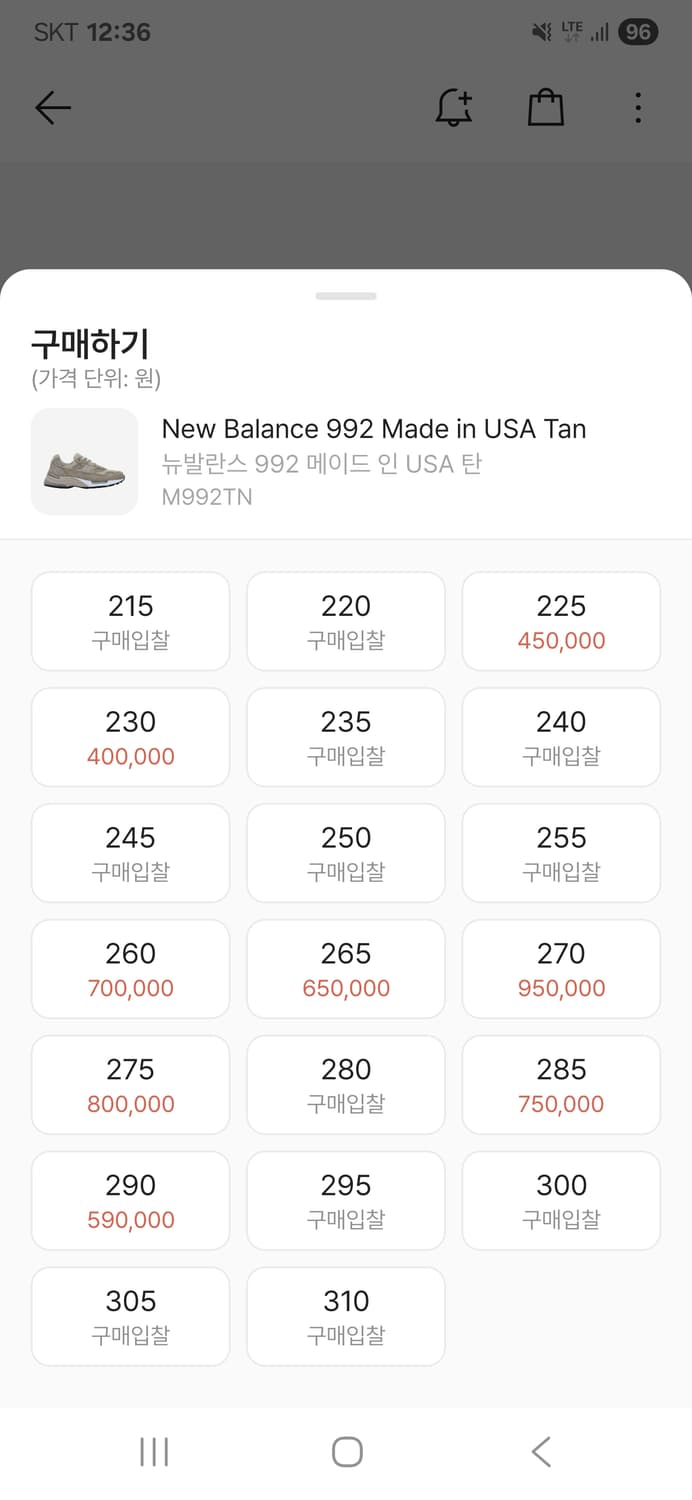The width and height of the screenshot is (692, 1500).
Task: Select size 270 priced 950,000
Action: 561,969
